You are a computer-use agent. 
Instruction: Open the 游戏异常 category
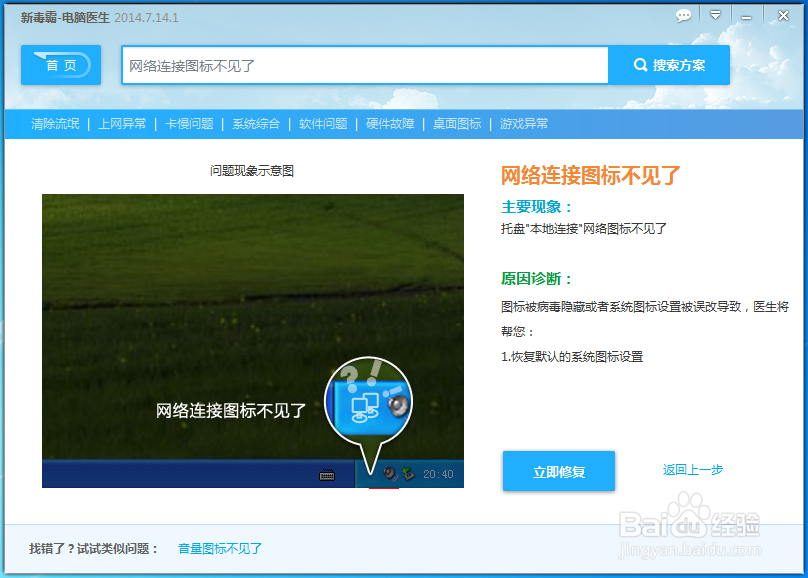tap(524, 124)
